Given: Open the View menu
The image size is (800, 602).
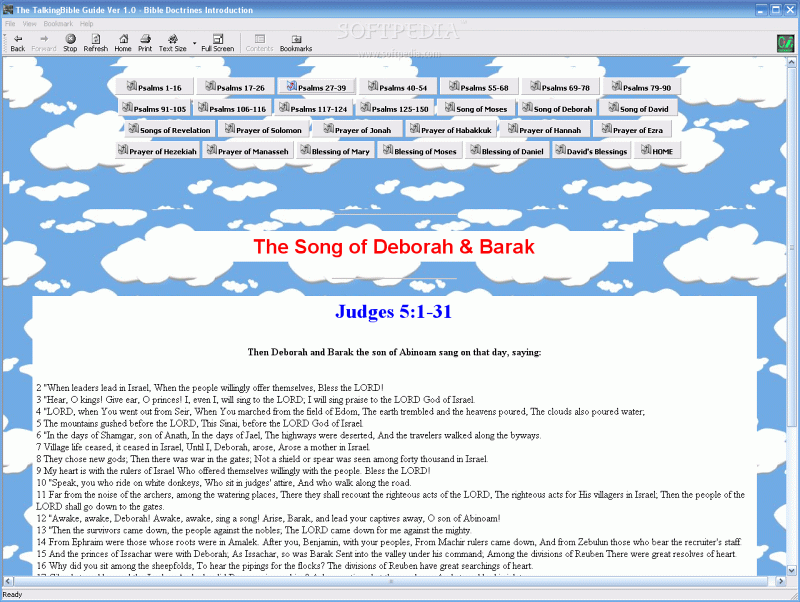Looking at the screenshot, I should click(30, 23).
